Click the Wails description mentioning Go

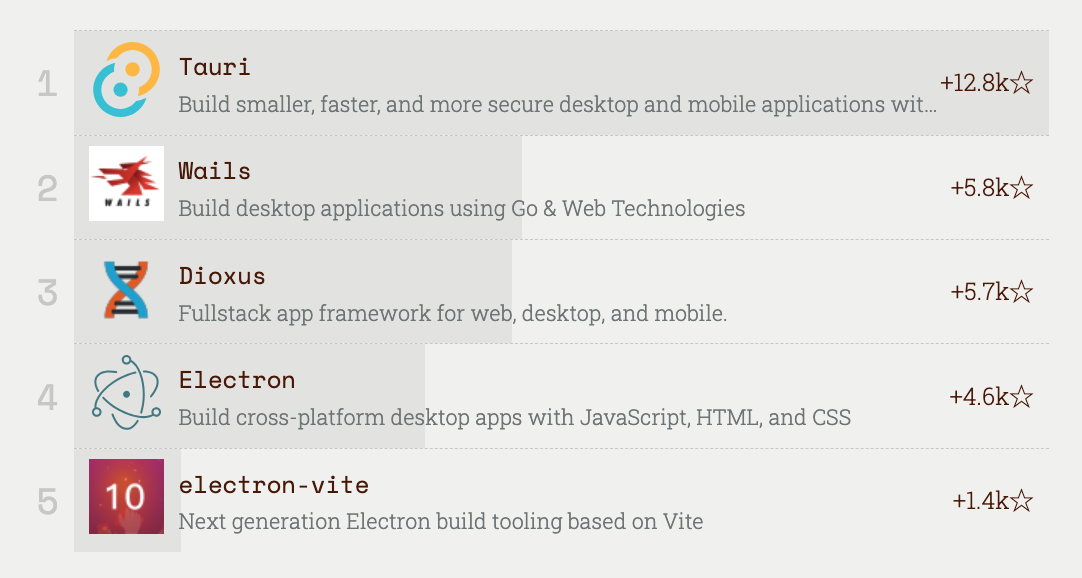pos(461,209)
